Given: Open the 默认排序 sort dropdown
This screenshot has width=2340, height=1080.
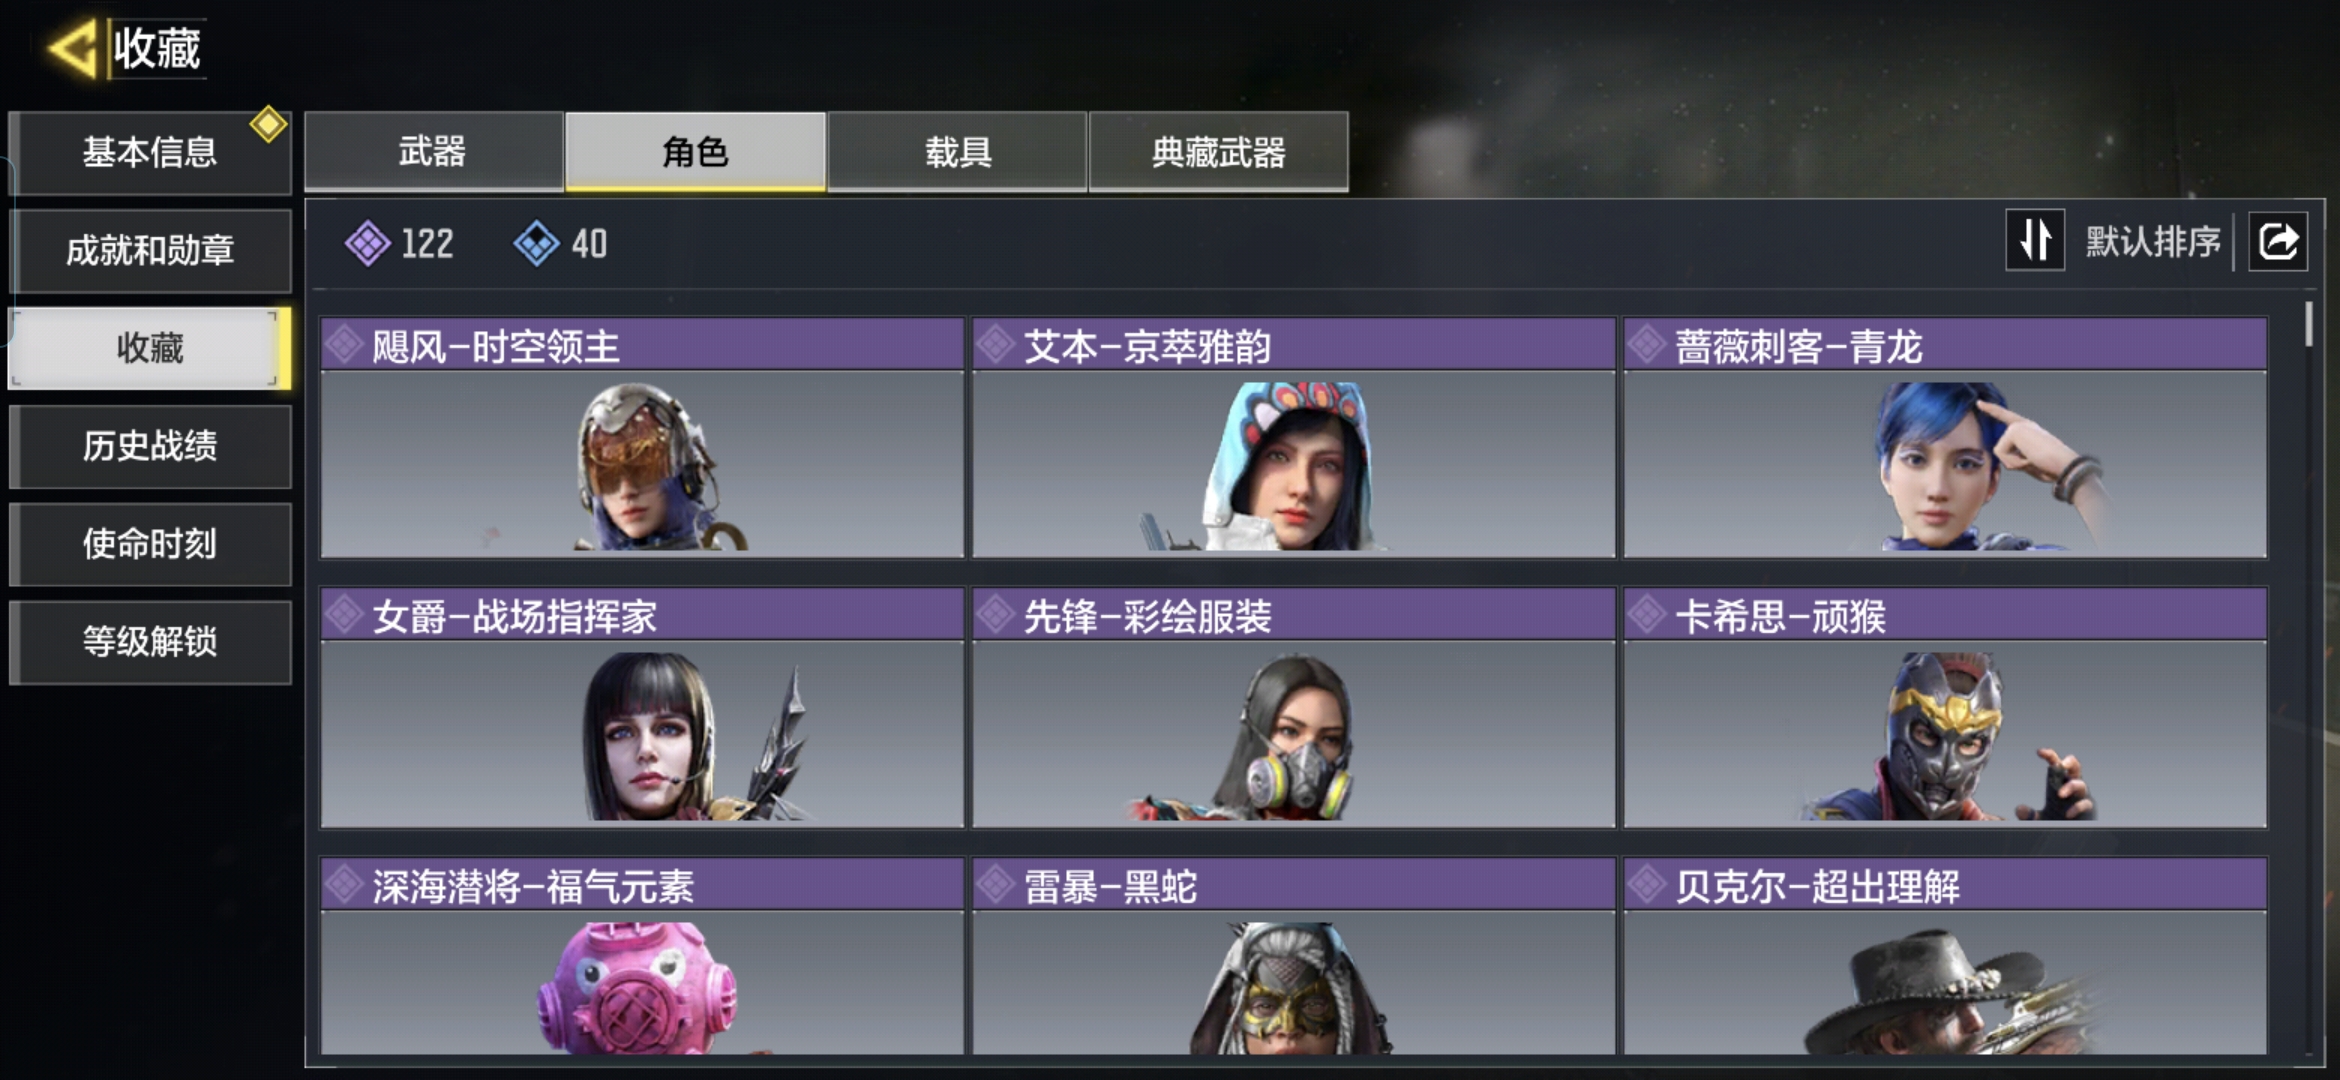Looking at the screenshot, I should 2153,241.
